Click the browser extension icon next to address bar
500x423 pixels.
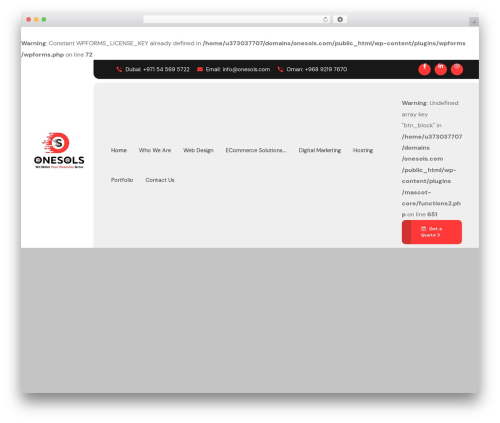[x=340, y=19]
